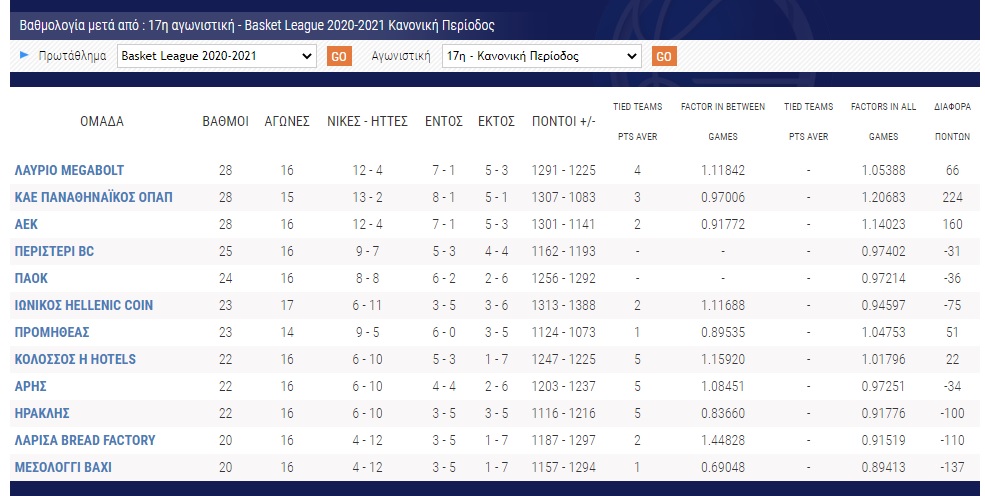This screenshot has width=985, height=496.
Task: Click GO button next to championship dropdown
Action: (x=339, y=57)
